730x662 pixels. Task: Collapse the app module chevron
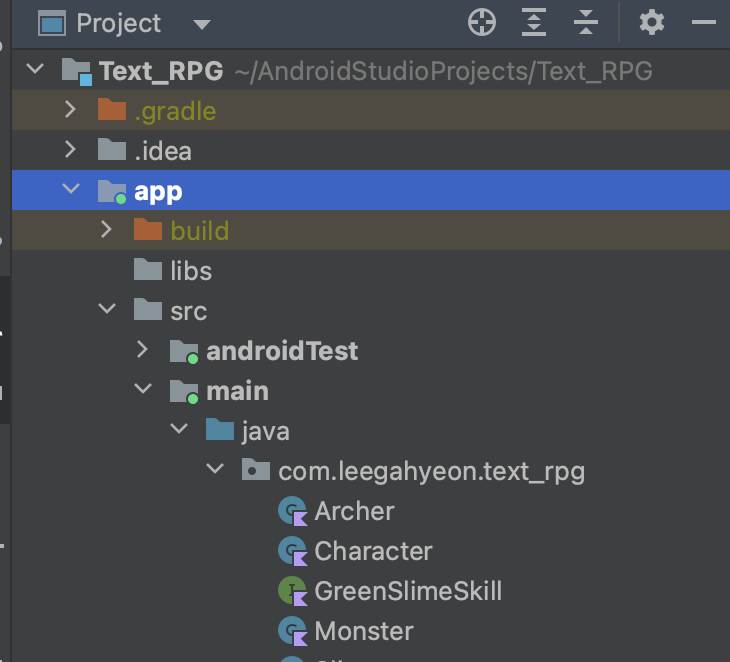(71, 189)
